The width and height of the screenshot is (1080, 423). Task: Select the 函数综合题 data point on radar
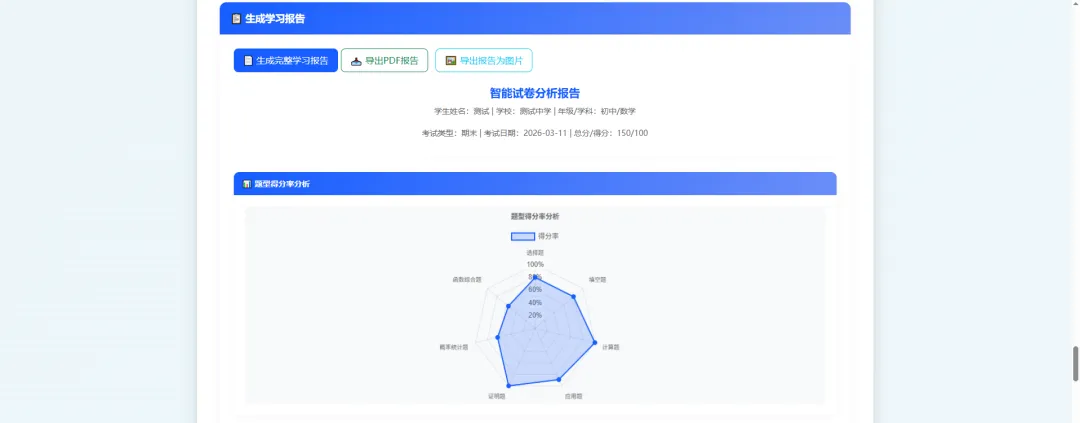click(x=508, y=306)
